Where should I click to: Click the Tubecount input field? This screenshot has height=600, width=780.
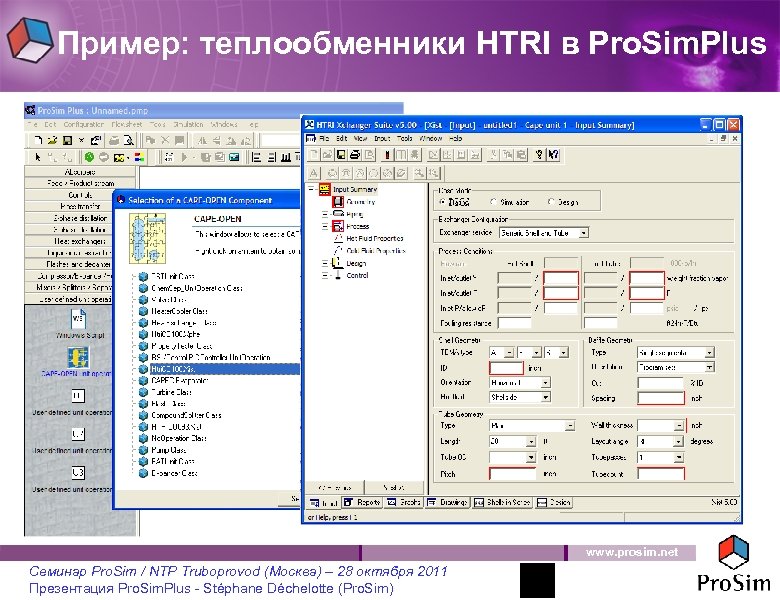pyautogui.click(x=661, y=474)
